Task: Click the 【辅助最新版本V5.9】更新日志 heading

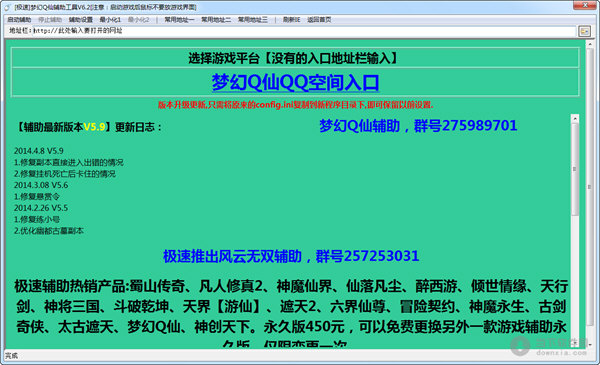Action: (88, 127)
